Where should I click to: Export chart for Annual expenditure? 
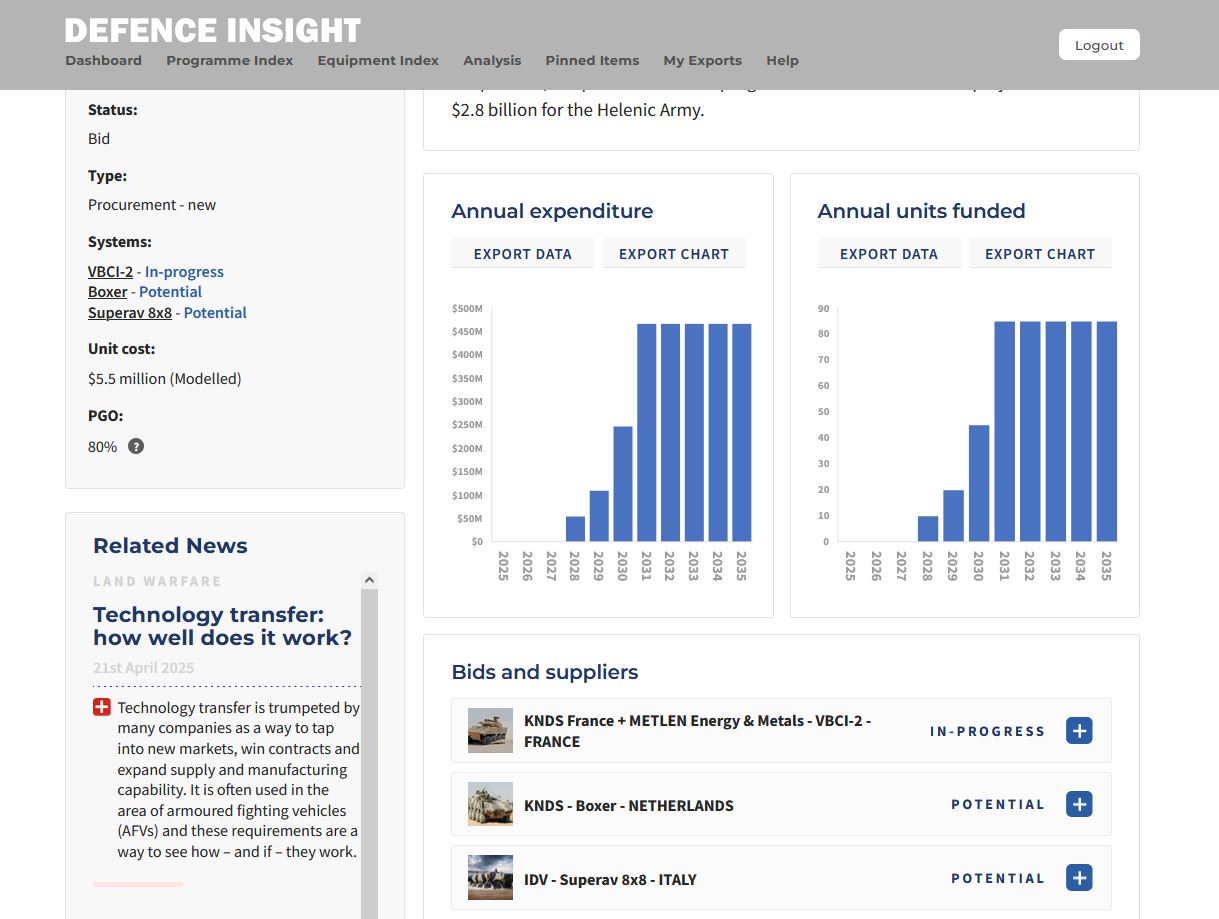(x=674, y=254)
